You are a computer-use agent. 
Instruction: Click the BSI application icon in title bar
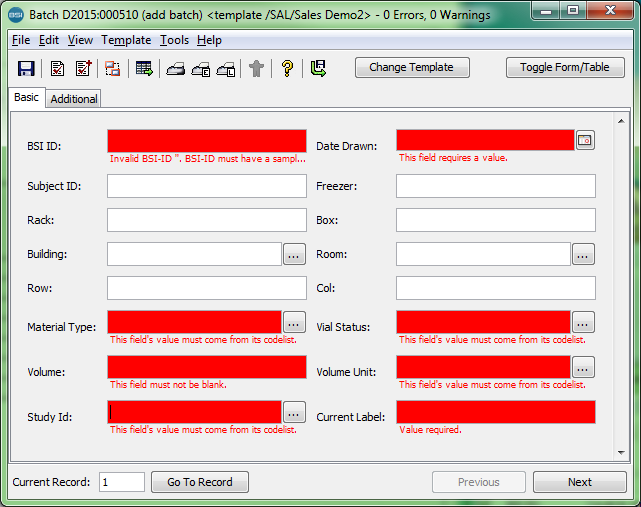(x=16, y=15)
